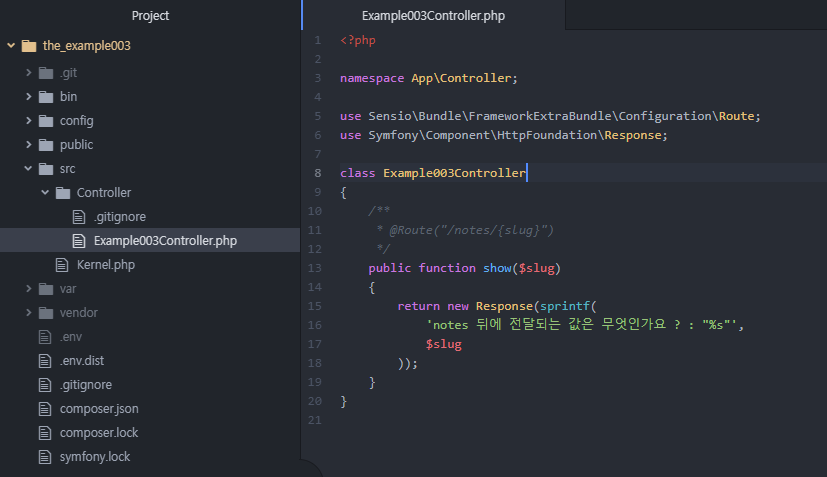Expand the config folder chevron

coord(27,121)
